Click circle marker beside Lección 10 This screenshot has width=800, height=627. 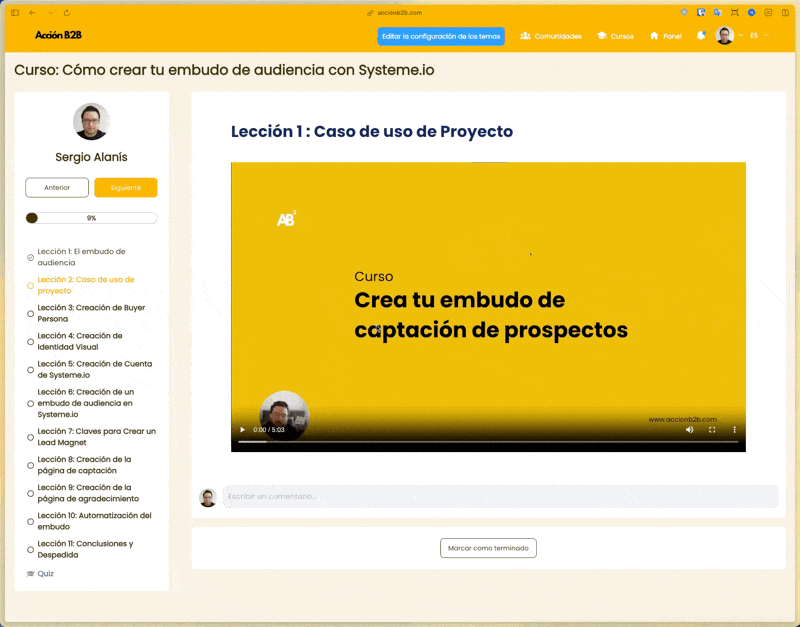tap(31, 521)
